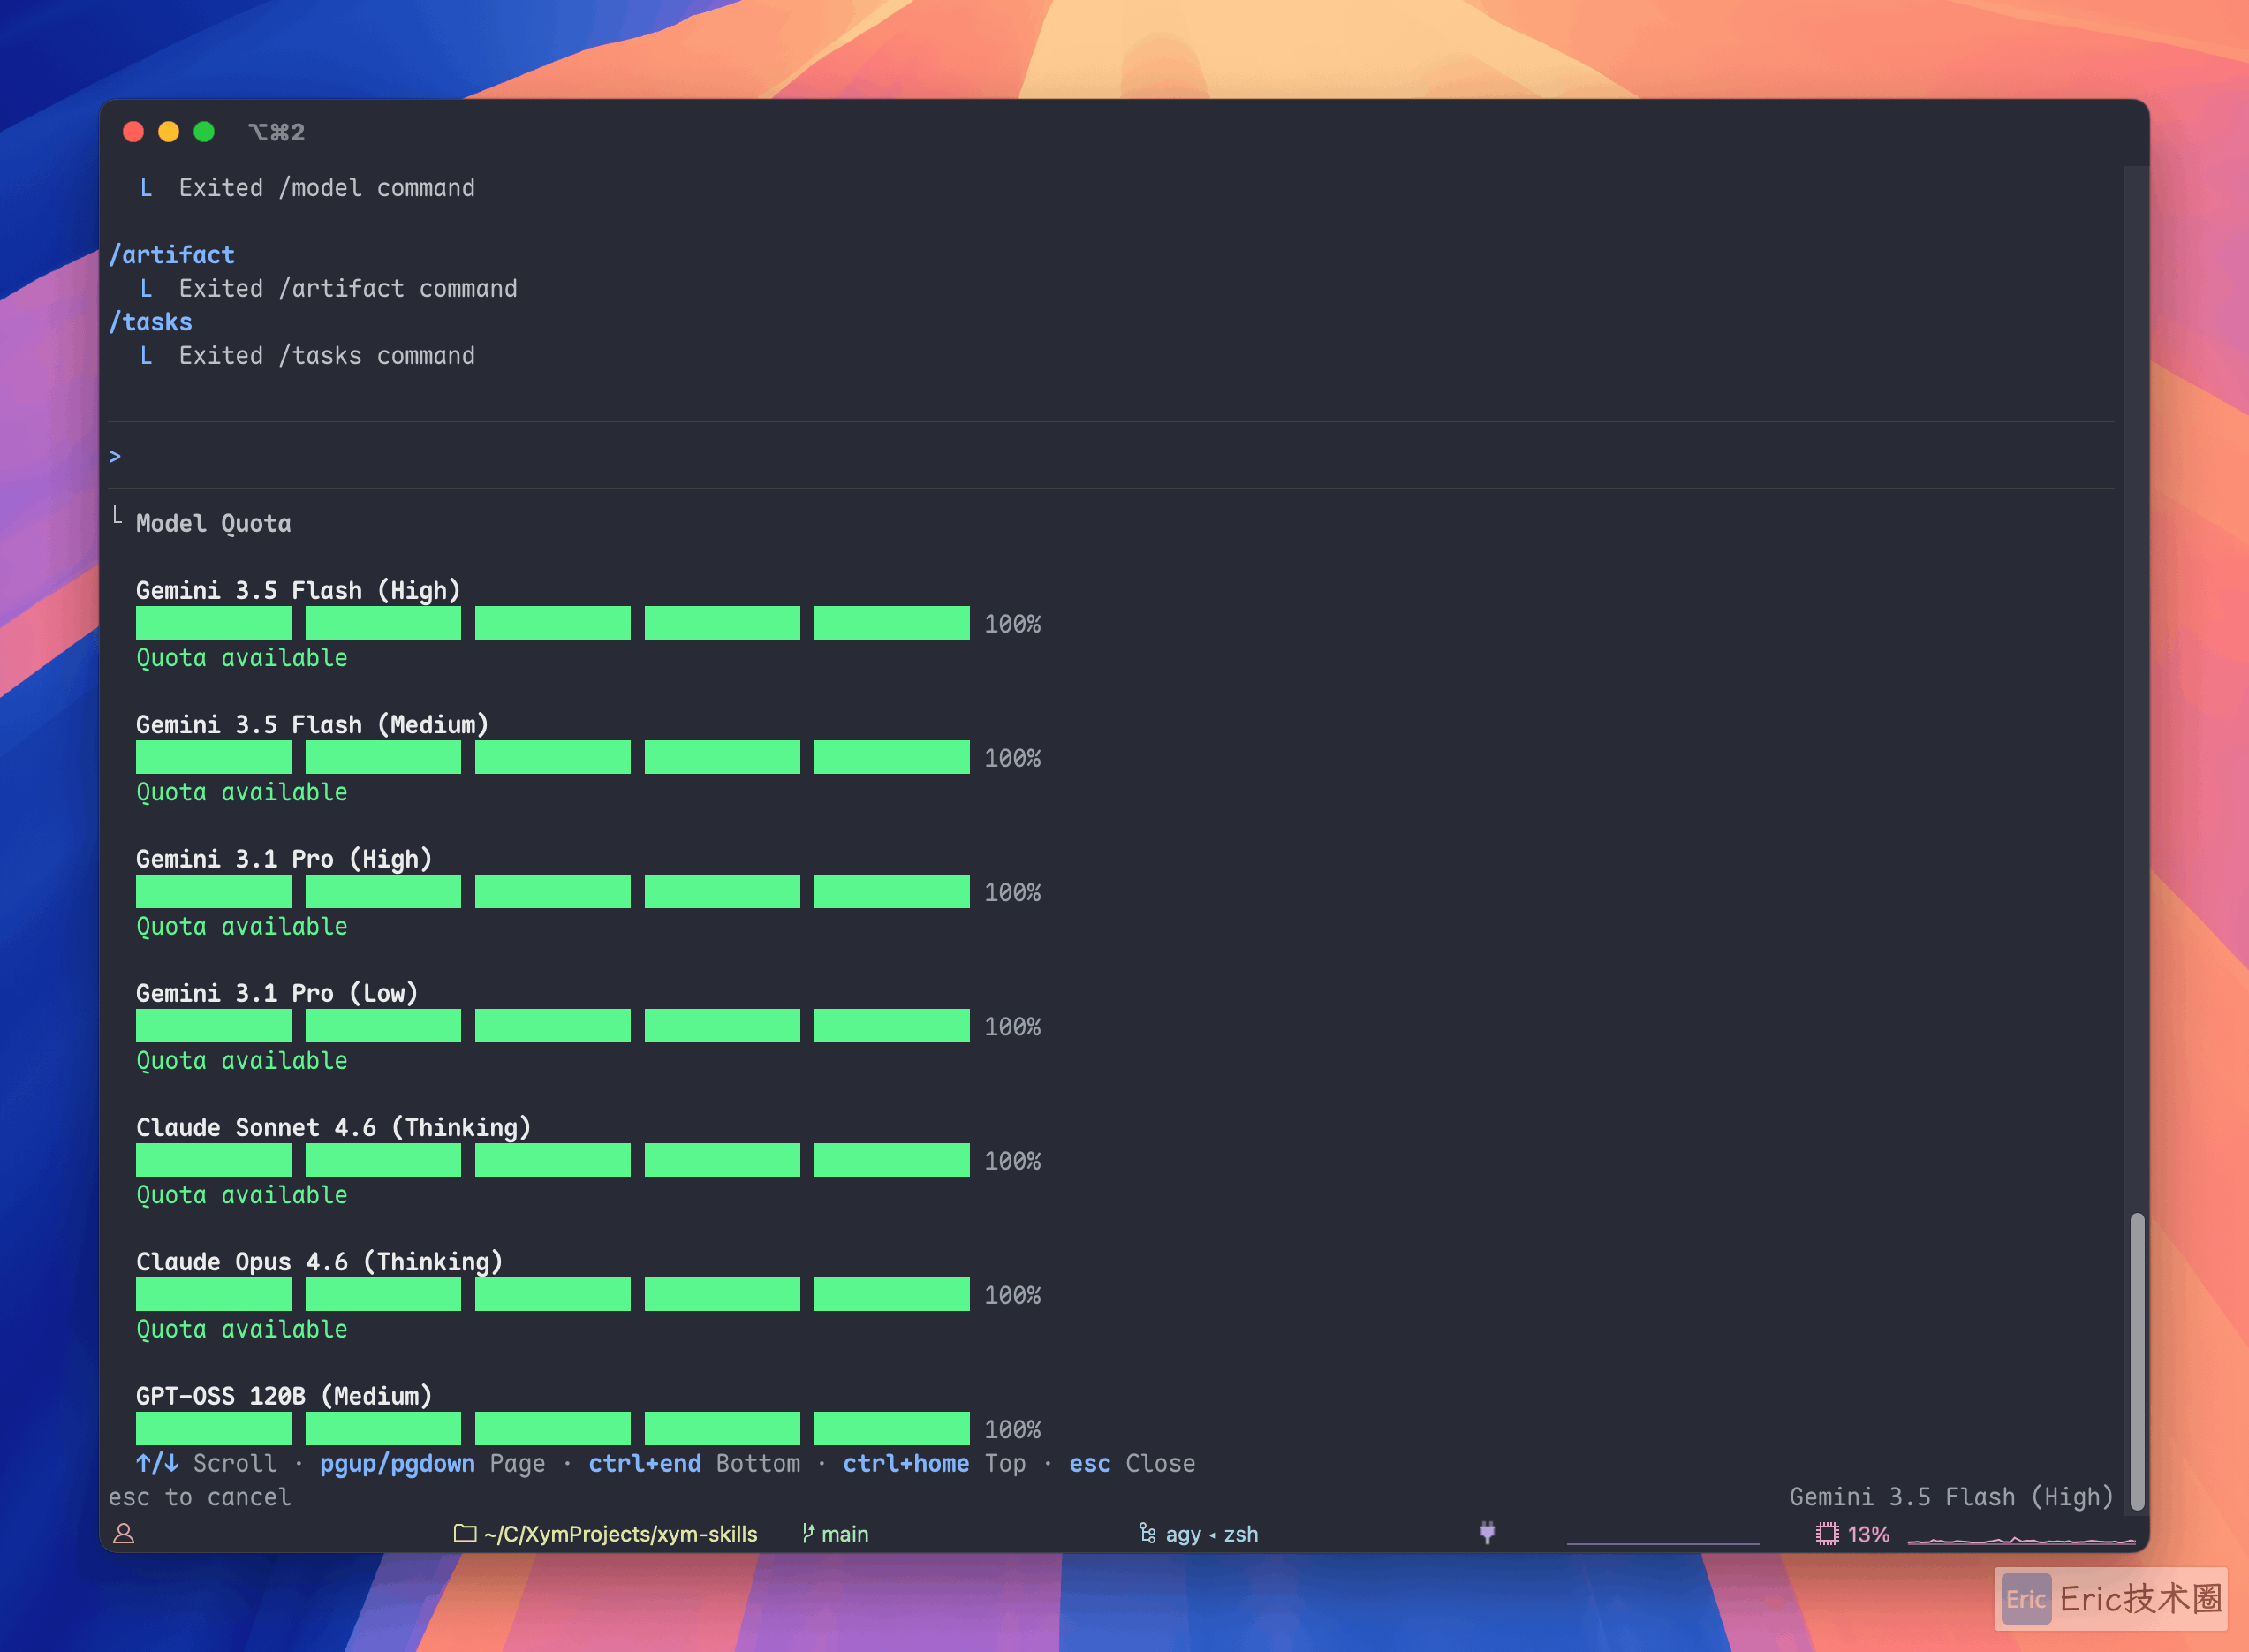
Task: Click the Model Quota heading
Action: point(213,524)
